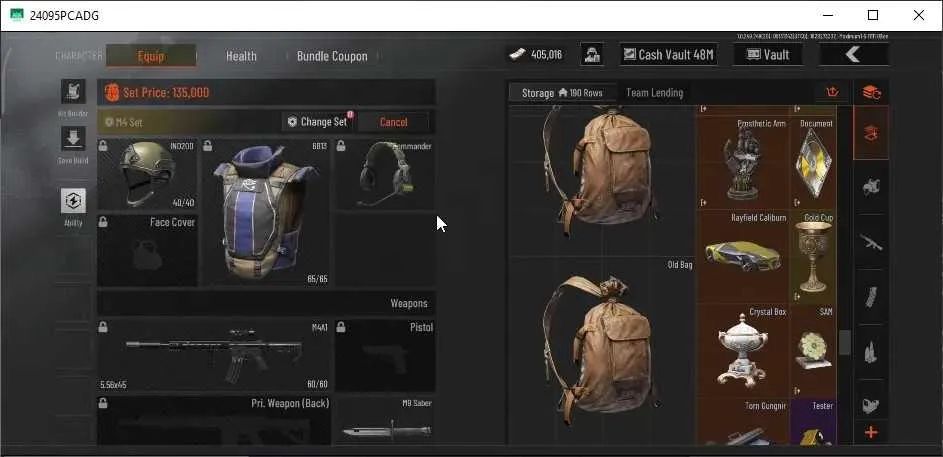Toggle the lock on M4A1 weapon slot
The image size is (943, 457).
[x=103, y=327]
